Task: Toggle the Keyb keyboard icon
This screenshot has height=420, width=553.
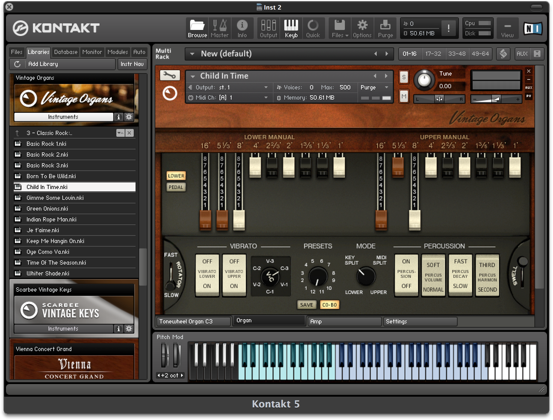Action: (291, 28)
